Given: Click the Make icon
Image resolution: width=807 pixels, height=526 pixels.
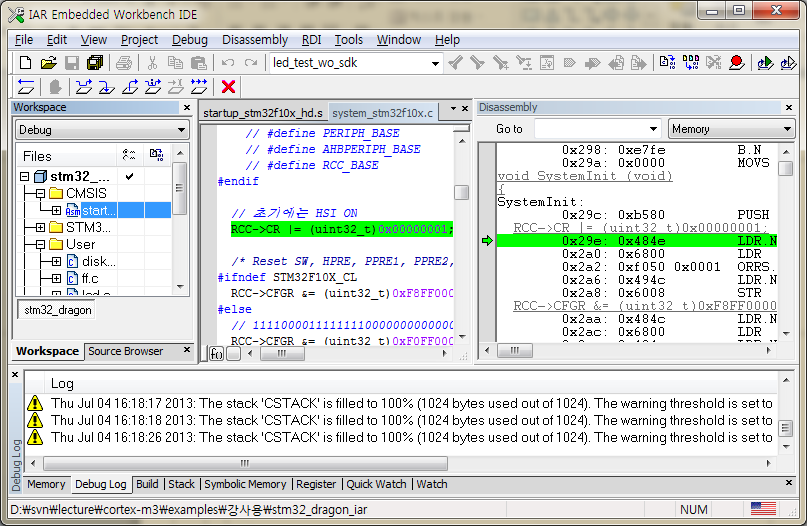Looking at the screenshot, I should click(691, 63).
